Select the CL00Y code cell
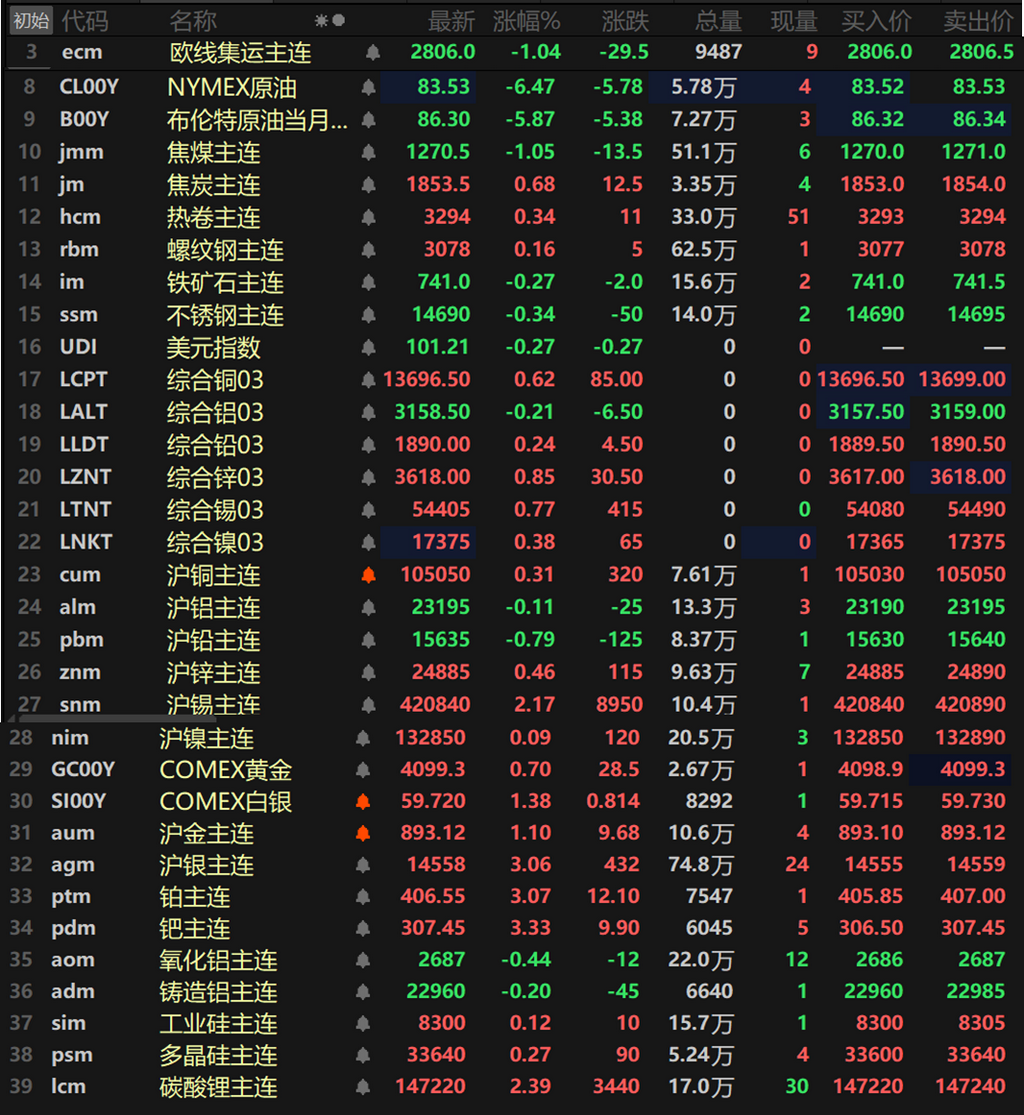The width and height of the screenshot is (1024, 1115). coord(89,87)
